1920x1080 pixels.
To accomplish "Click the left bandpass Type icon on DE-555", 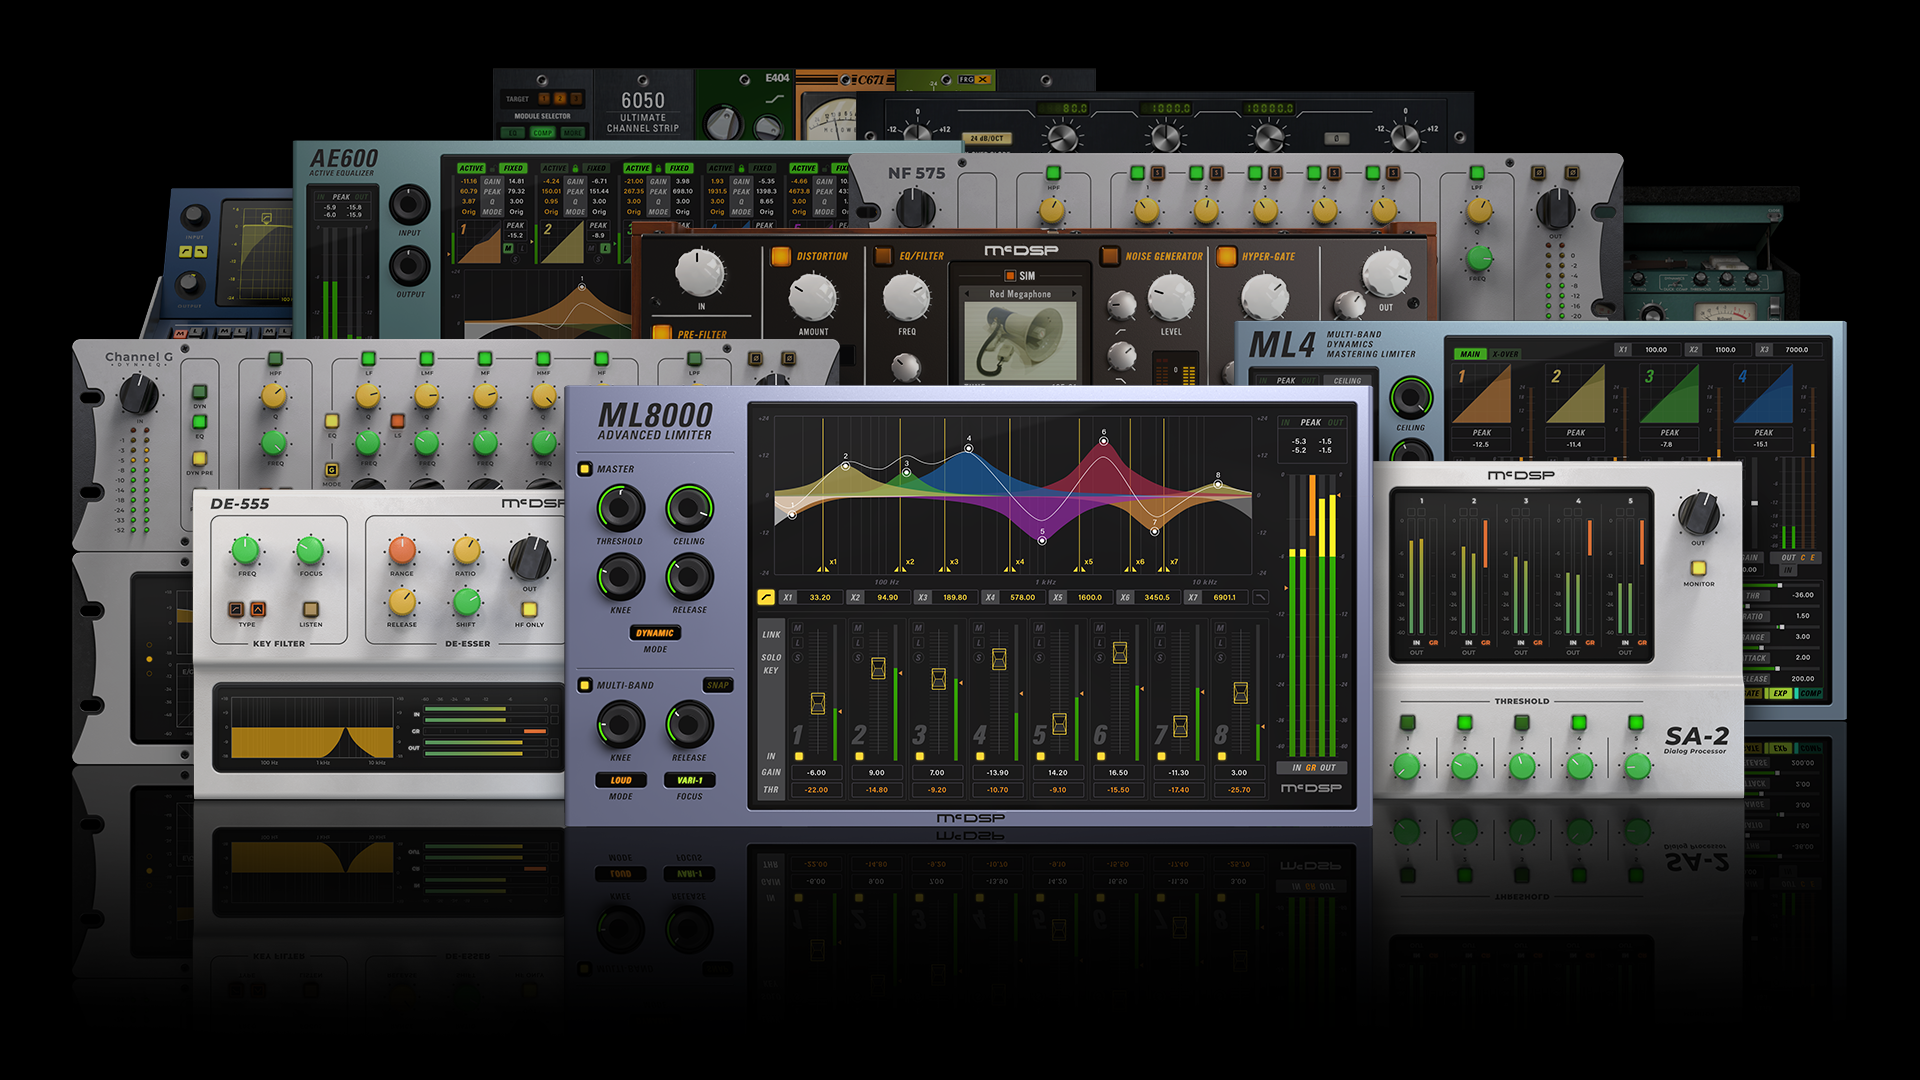I will coord(238,610).
